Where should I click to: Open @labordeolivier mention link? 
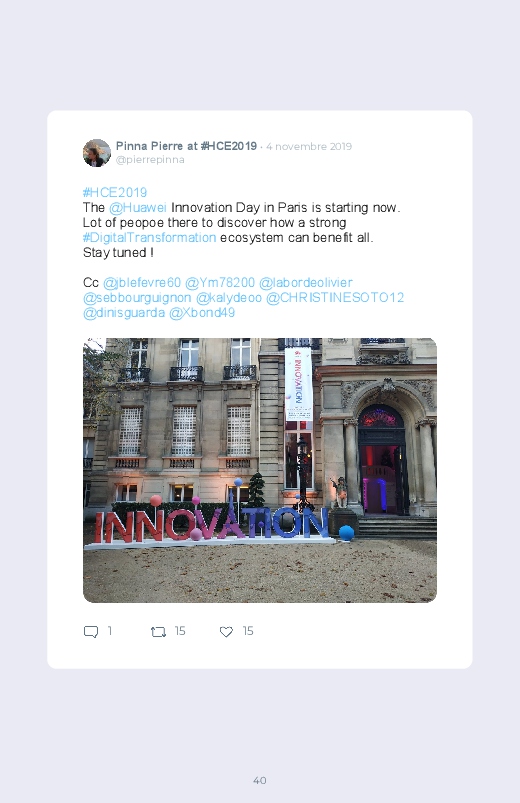tap(306, 283)
